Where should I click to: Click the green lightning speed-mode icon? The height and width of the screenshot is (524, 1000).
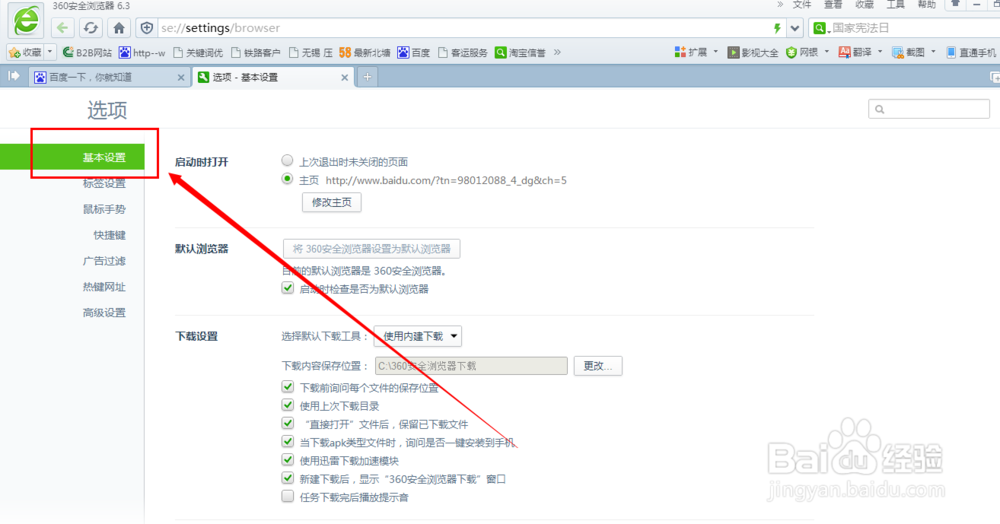tap(777, 28)
